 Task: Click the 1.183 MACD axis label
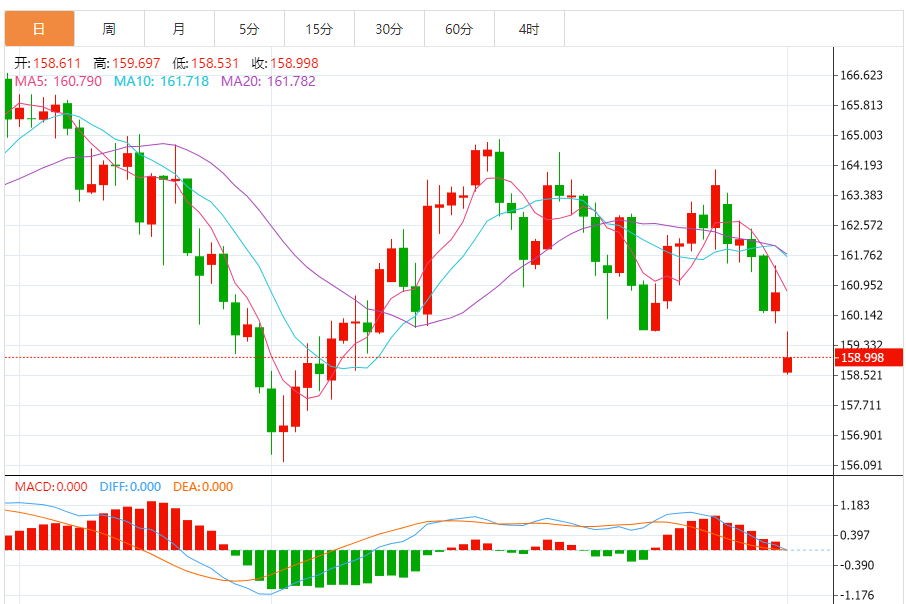coord(855,505)
